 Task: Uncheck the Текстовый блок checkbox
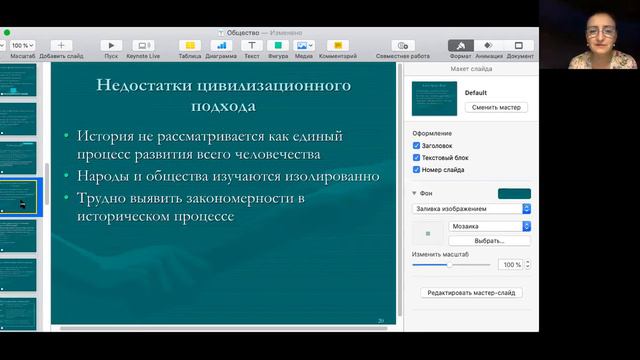coord(416,158)
